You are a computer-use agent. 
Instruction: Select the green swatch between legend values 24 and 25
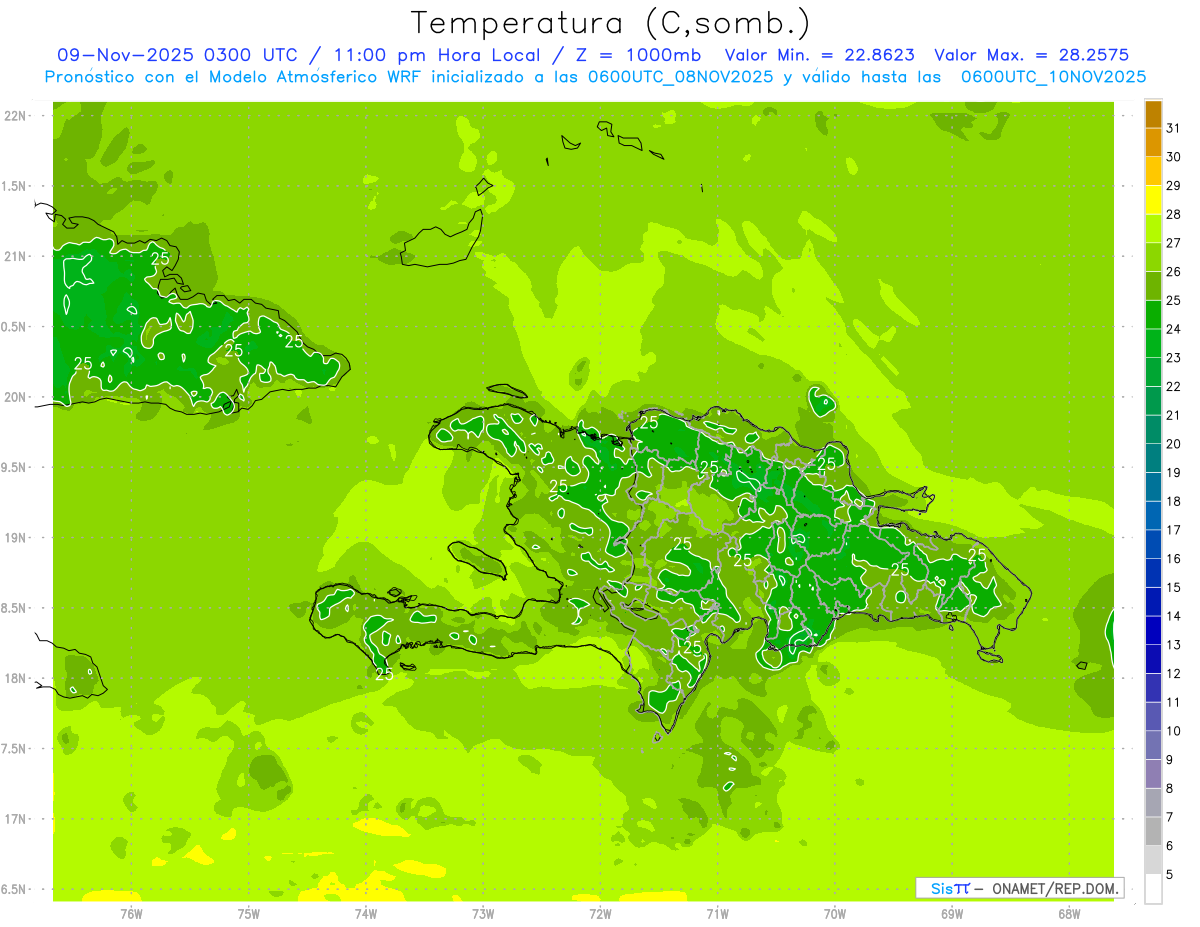(1153, 314)
